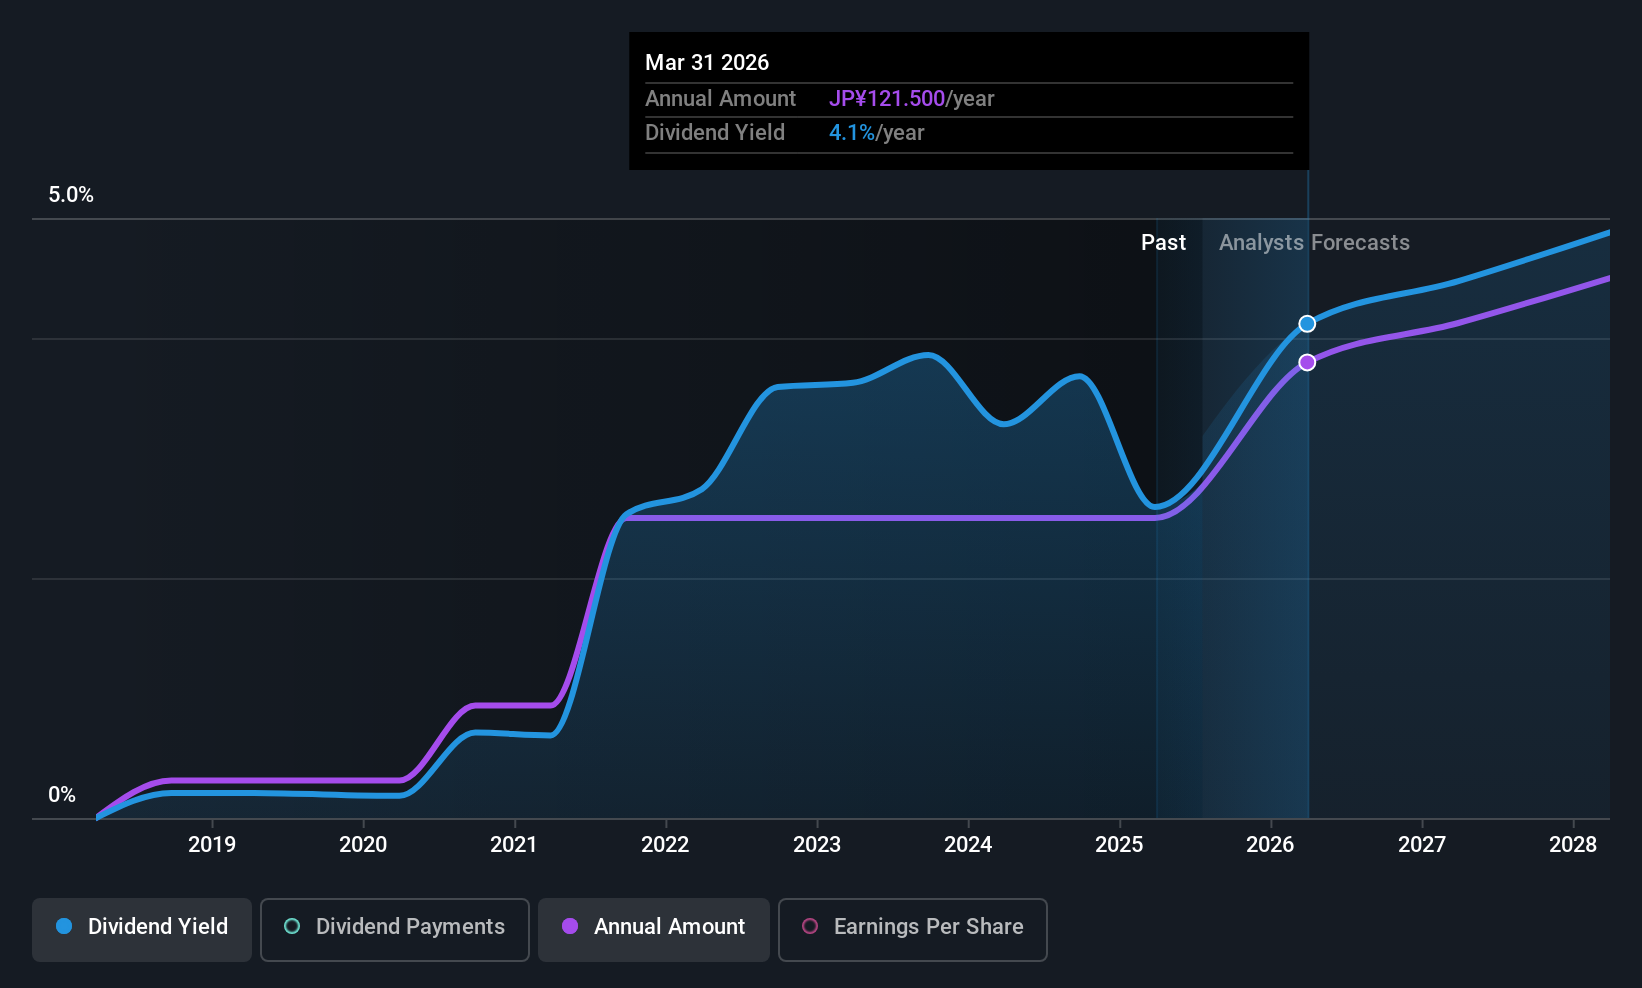Toggle the Dividend Yield legend button
The height and width of the screenshot is (988, 1642).
142,929
